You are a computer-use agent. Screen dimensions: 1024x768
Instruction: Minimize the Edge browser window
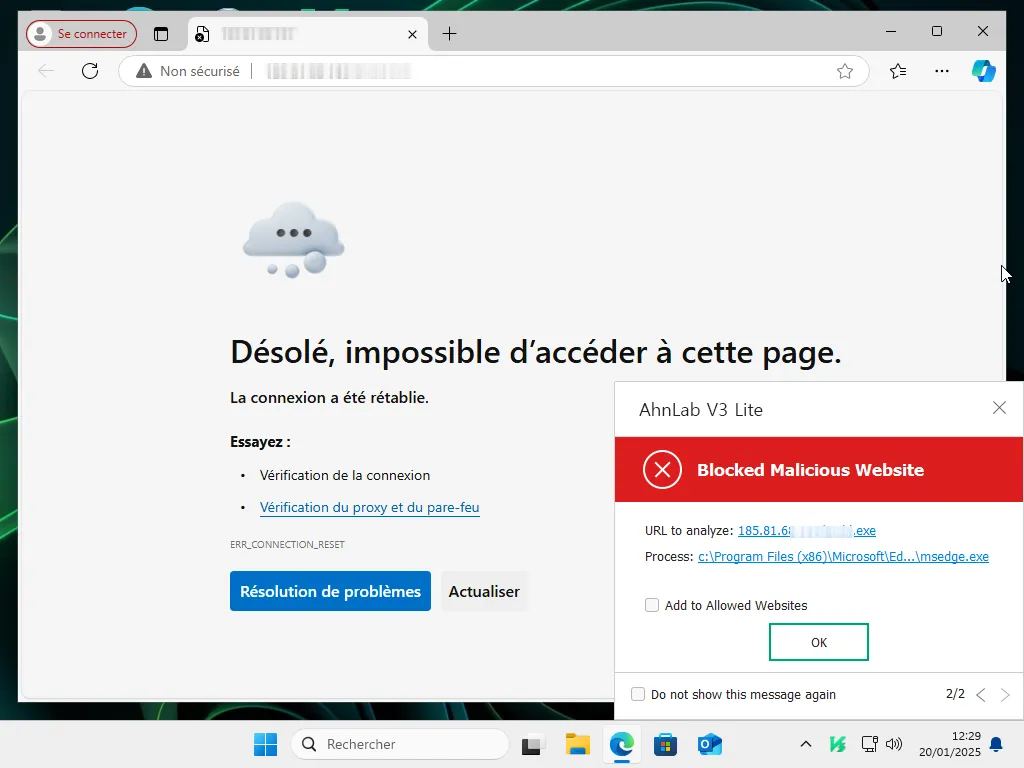pos(891,31)
